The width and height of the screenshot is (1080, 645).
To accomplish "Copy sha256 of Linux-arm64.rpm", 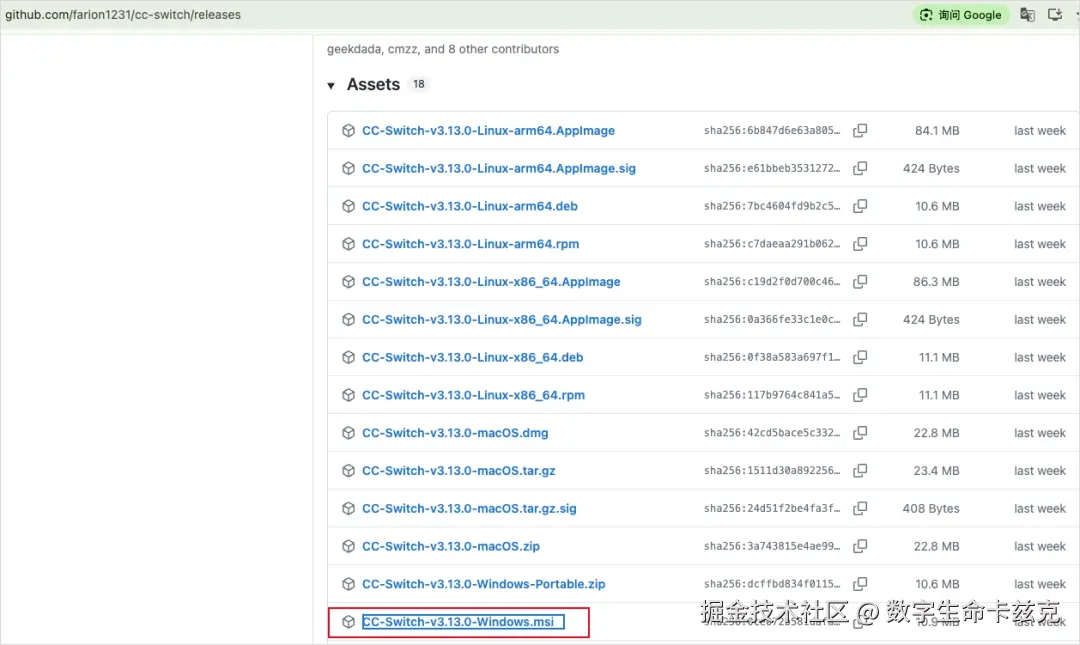I will [860, 244].
